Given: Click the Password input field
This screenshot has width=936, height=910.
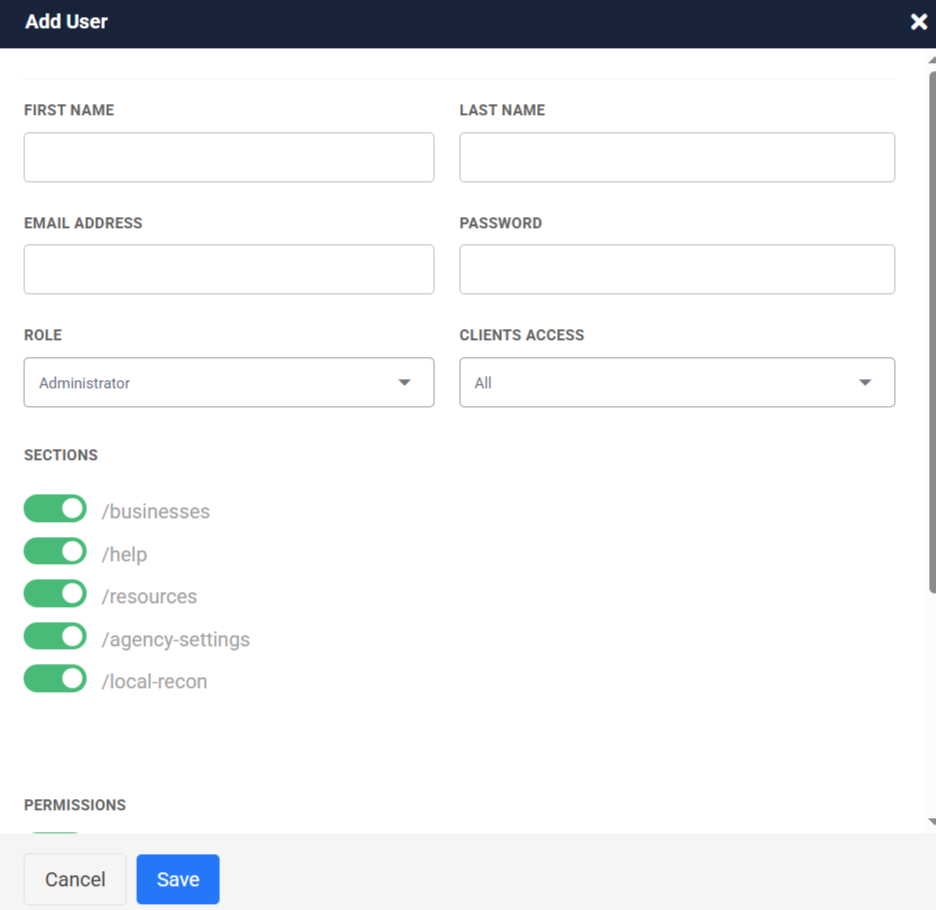Looking at the screenshot, I should 677,270.
